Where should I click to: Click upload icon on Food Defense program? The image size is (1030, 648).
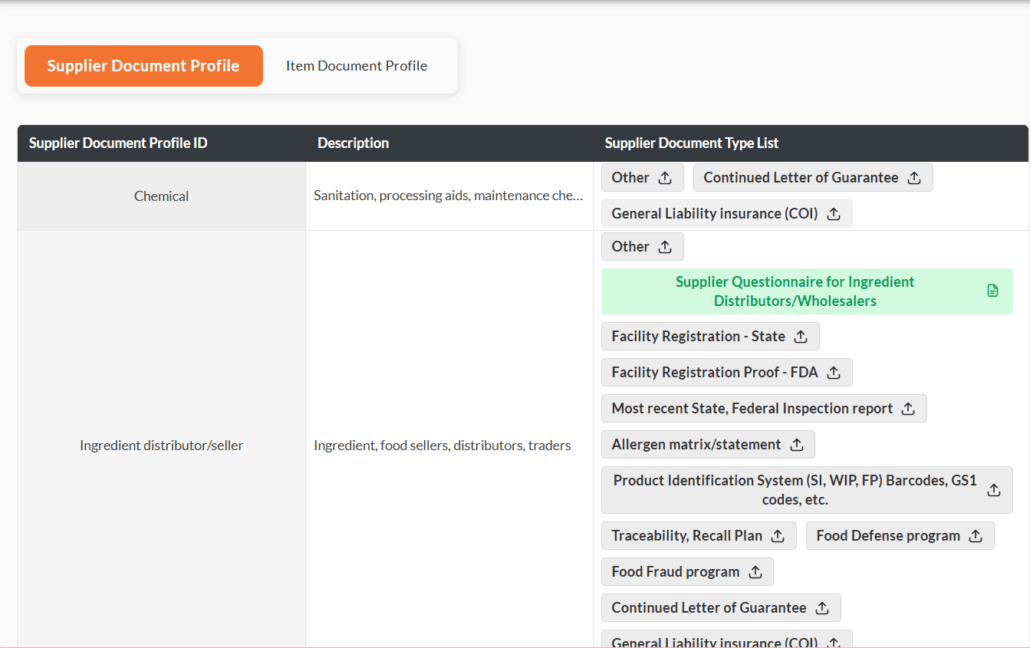[x=974, y=535]
